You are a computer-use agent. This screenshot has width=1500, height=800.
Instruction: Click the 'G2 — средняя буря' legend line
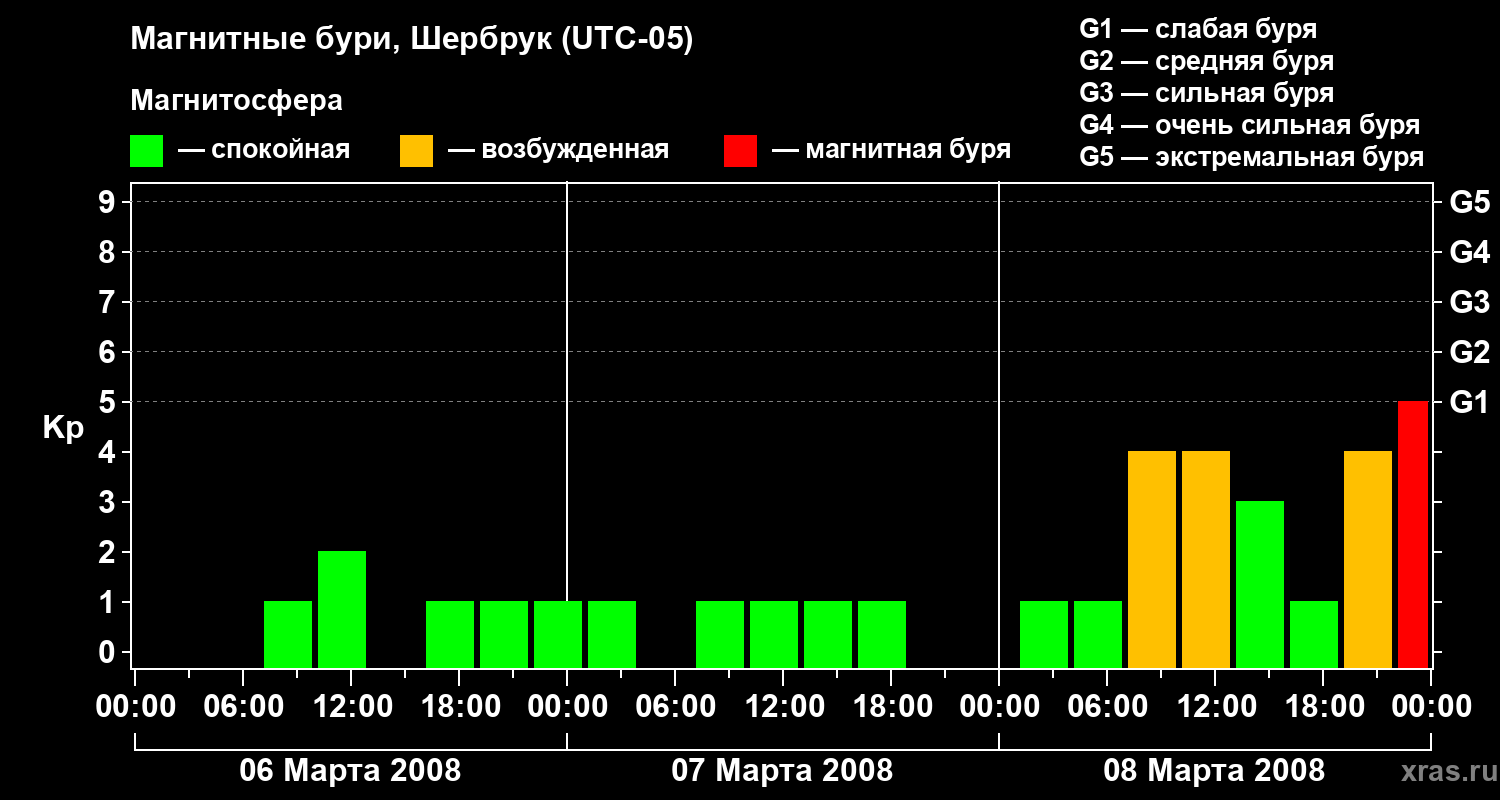(1207, 61)
